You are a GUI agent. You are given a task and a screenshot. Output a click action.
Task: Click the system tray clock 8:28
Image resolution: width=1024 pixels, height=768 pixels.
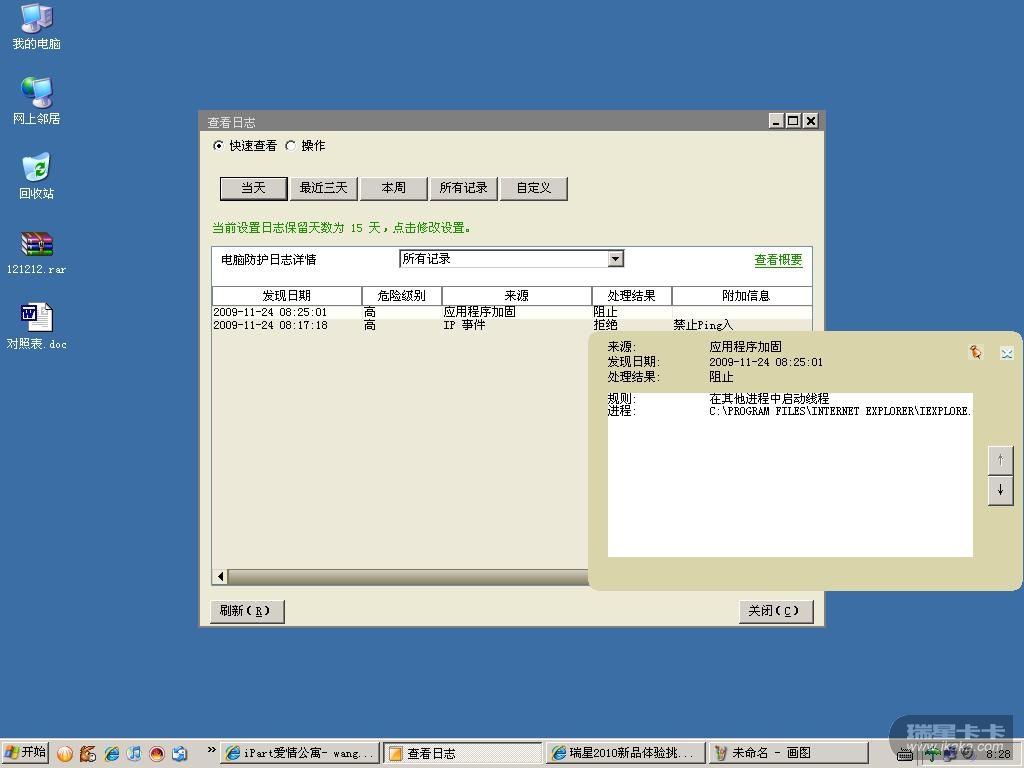coord(998,754)
